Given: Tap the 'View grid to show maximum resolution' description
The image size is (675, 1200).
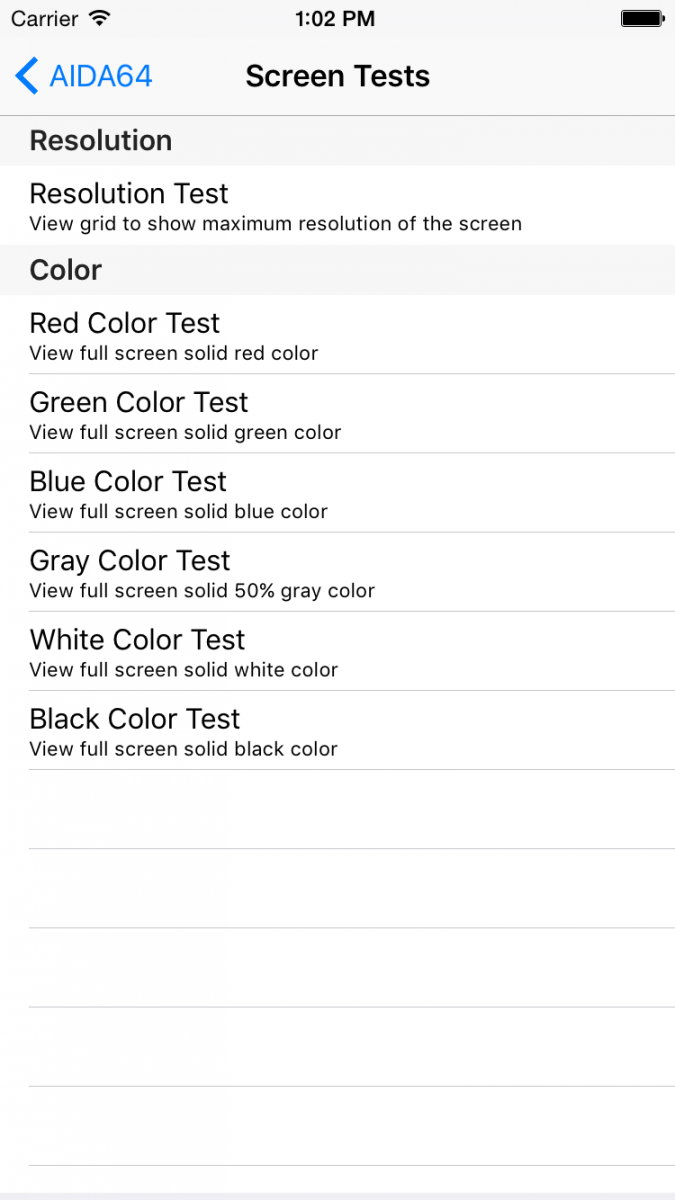Looking at the screenshot, I should pyautogui.click(x=275, y=224).
